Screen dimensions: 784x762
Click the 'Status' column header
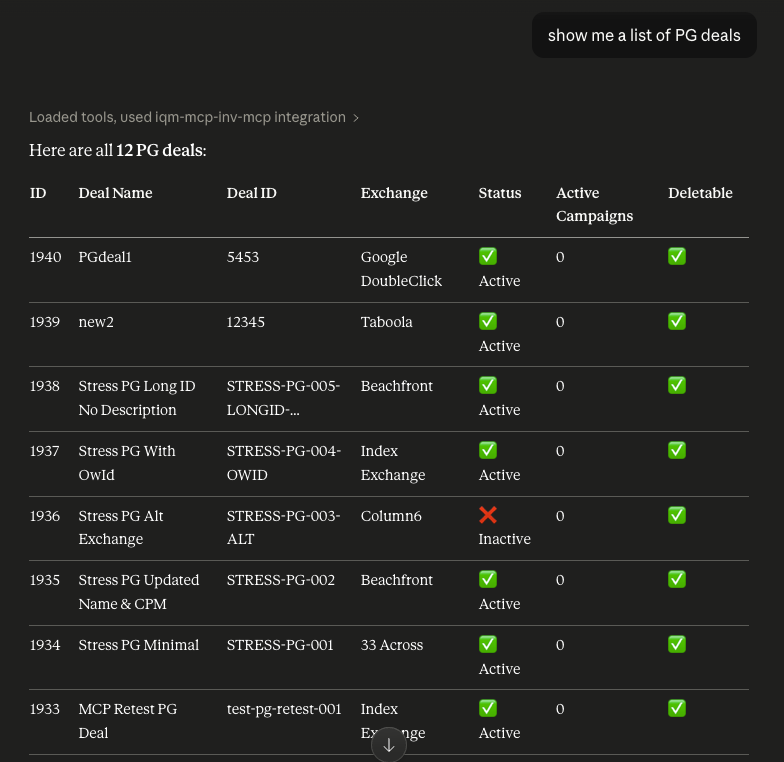pos(500,193)
